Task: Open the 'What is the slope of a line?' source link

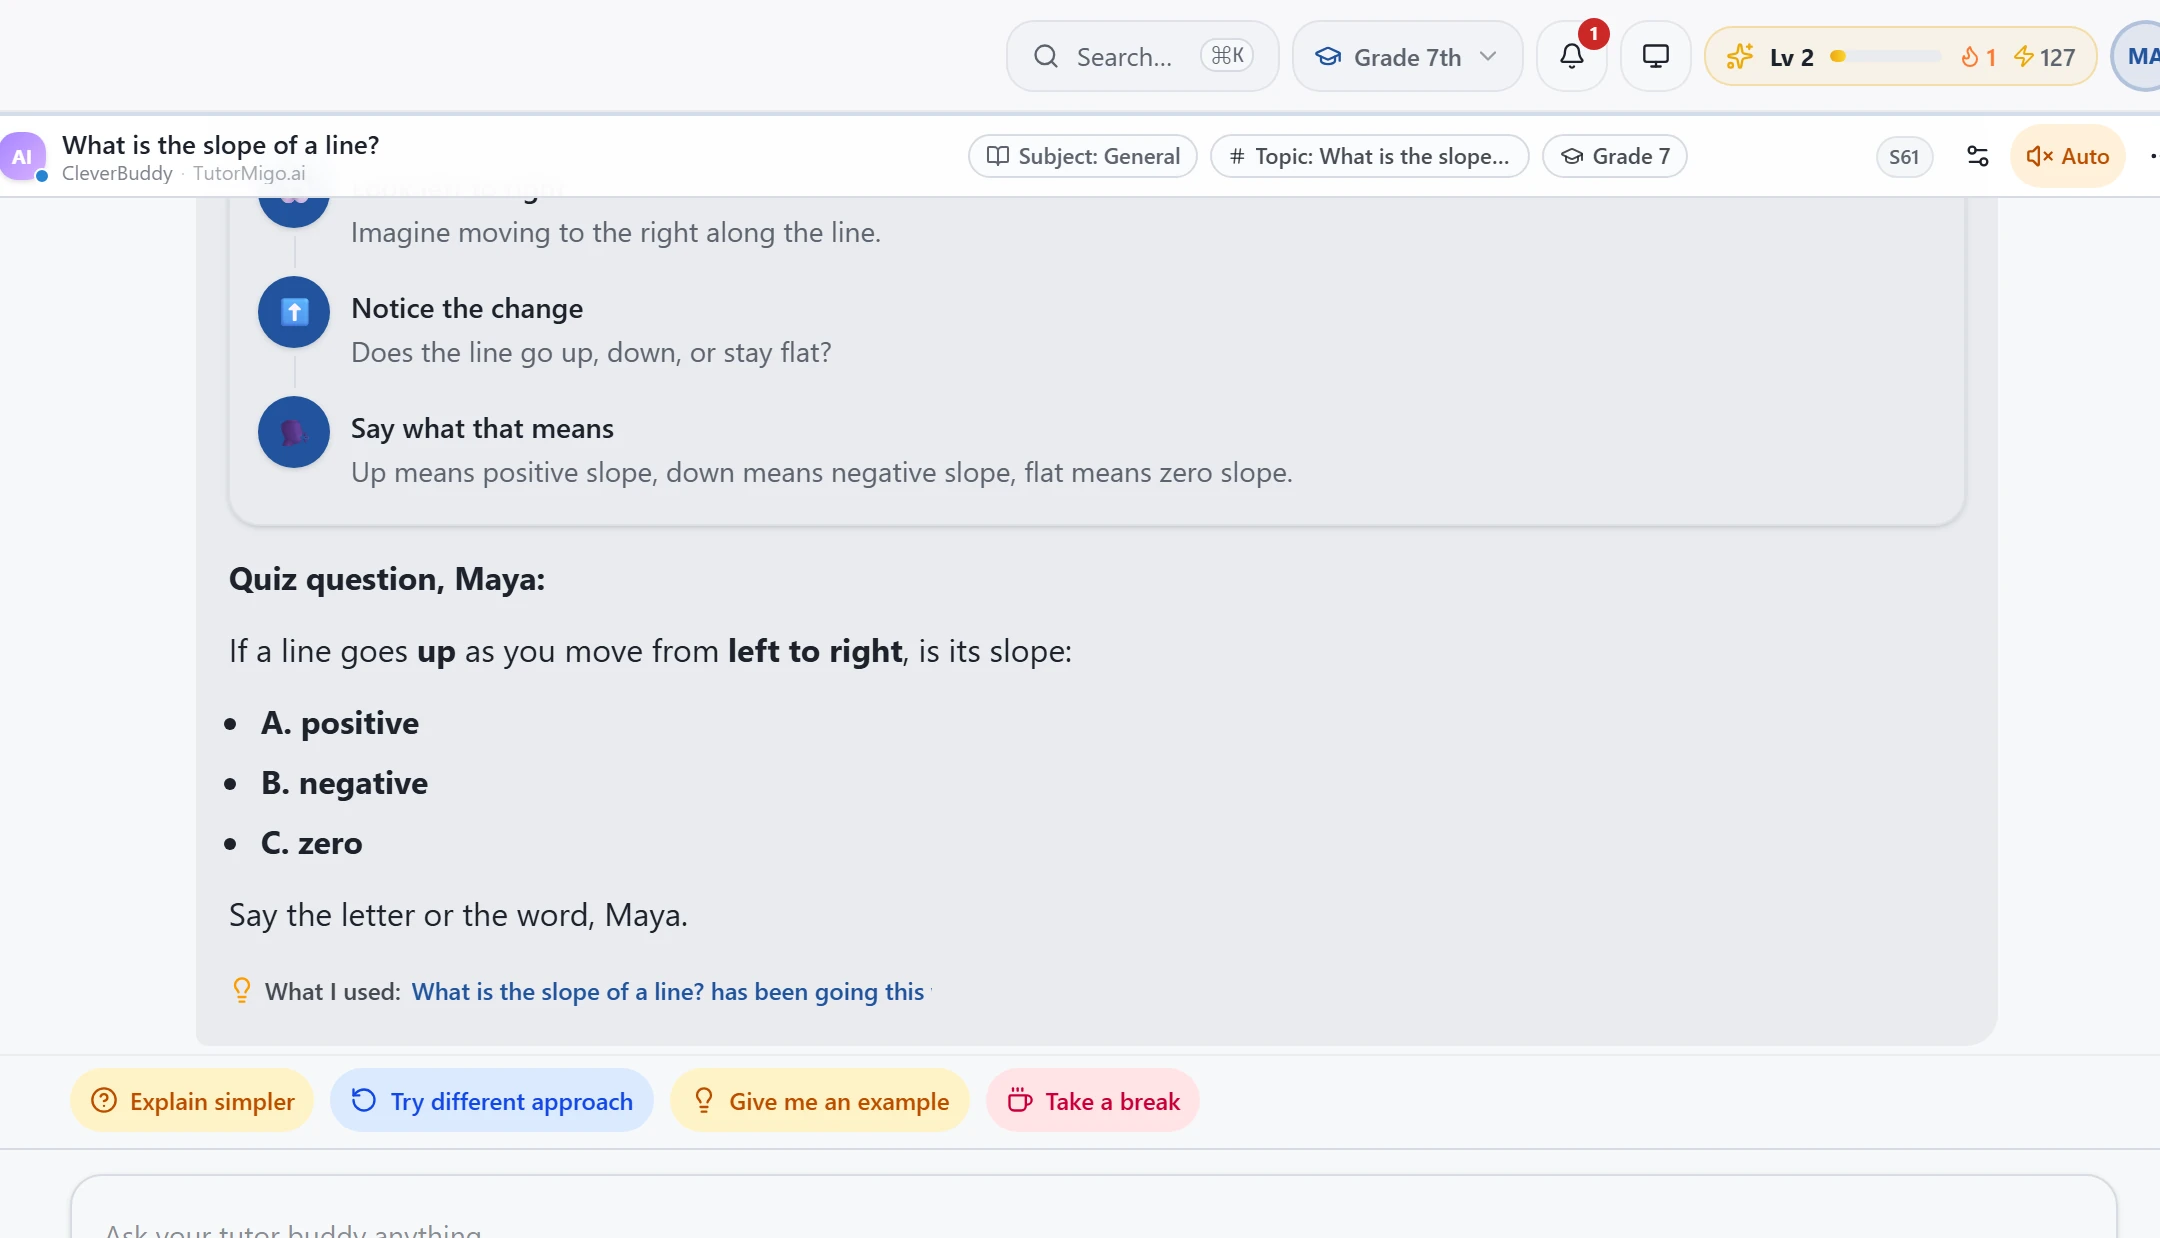Action: pos(667,992)
